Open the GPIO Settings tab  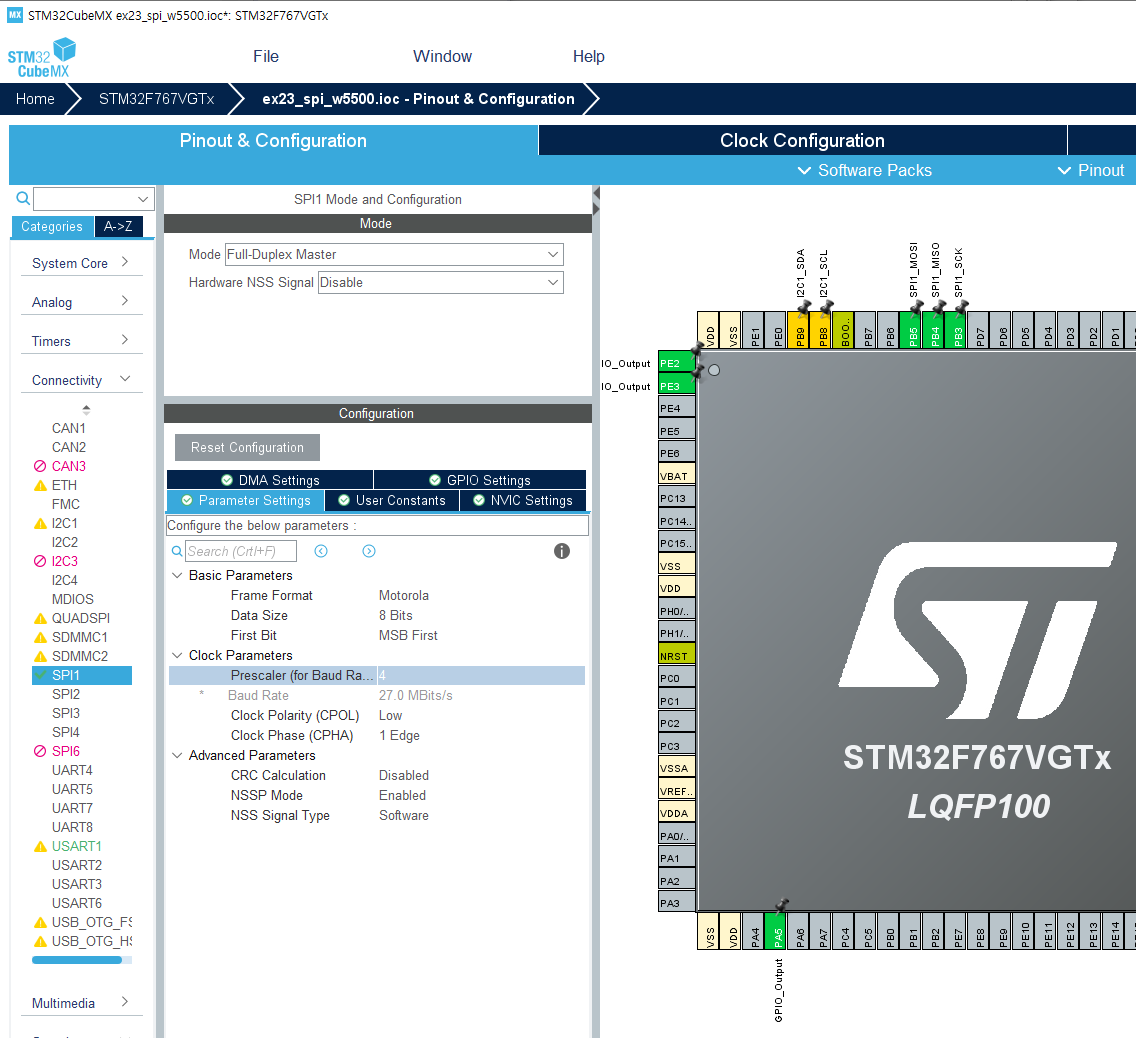pos(480,480)
